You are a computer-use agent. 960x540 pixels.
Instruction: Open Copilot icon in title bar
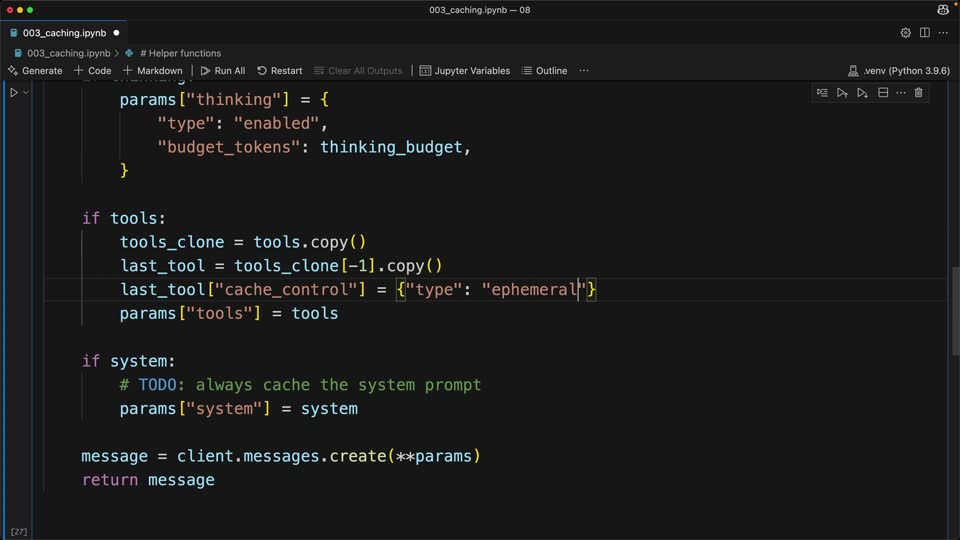(x=943, y=9)
